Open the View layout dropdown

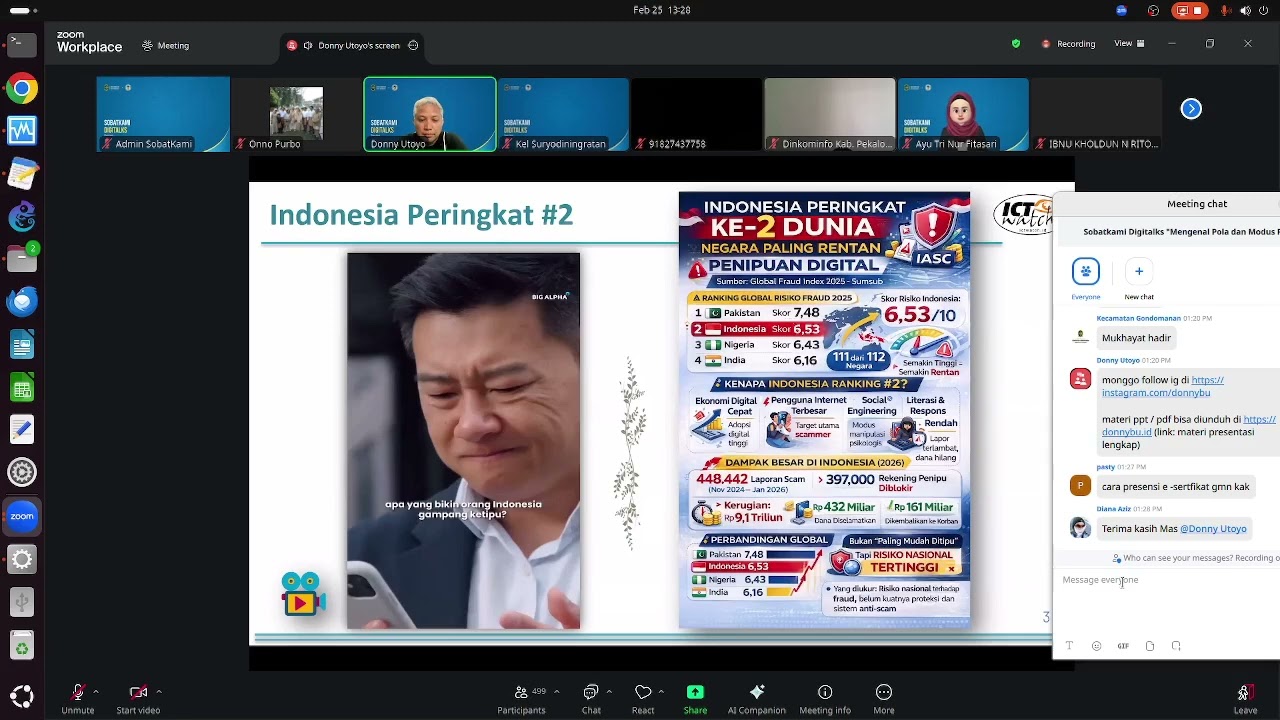[x=1129, y=44]
